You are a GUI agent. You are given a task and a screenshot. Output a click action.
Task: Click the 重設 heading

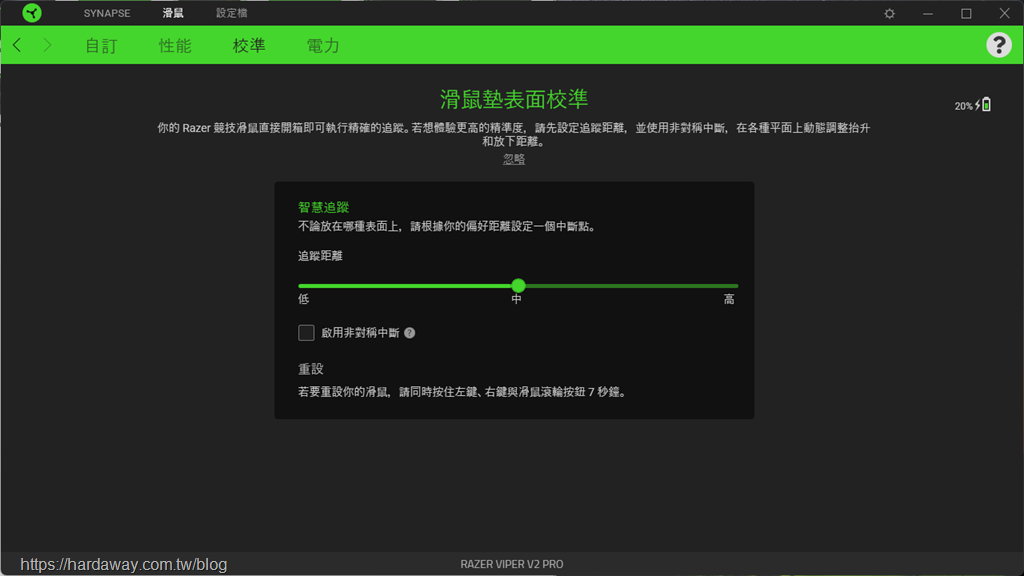pos(311,369)
